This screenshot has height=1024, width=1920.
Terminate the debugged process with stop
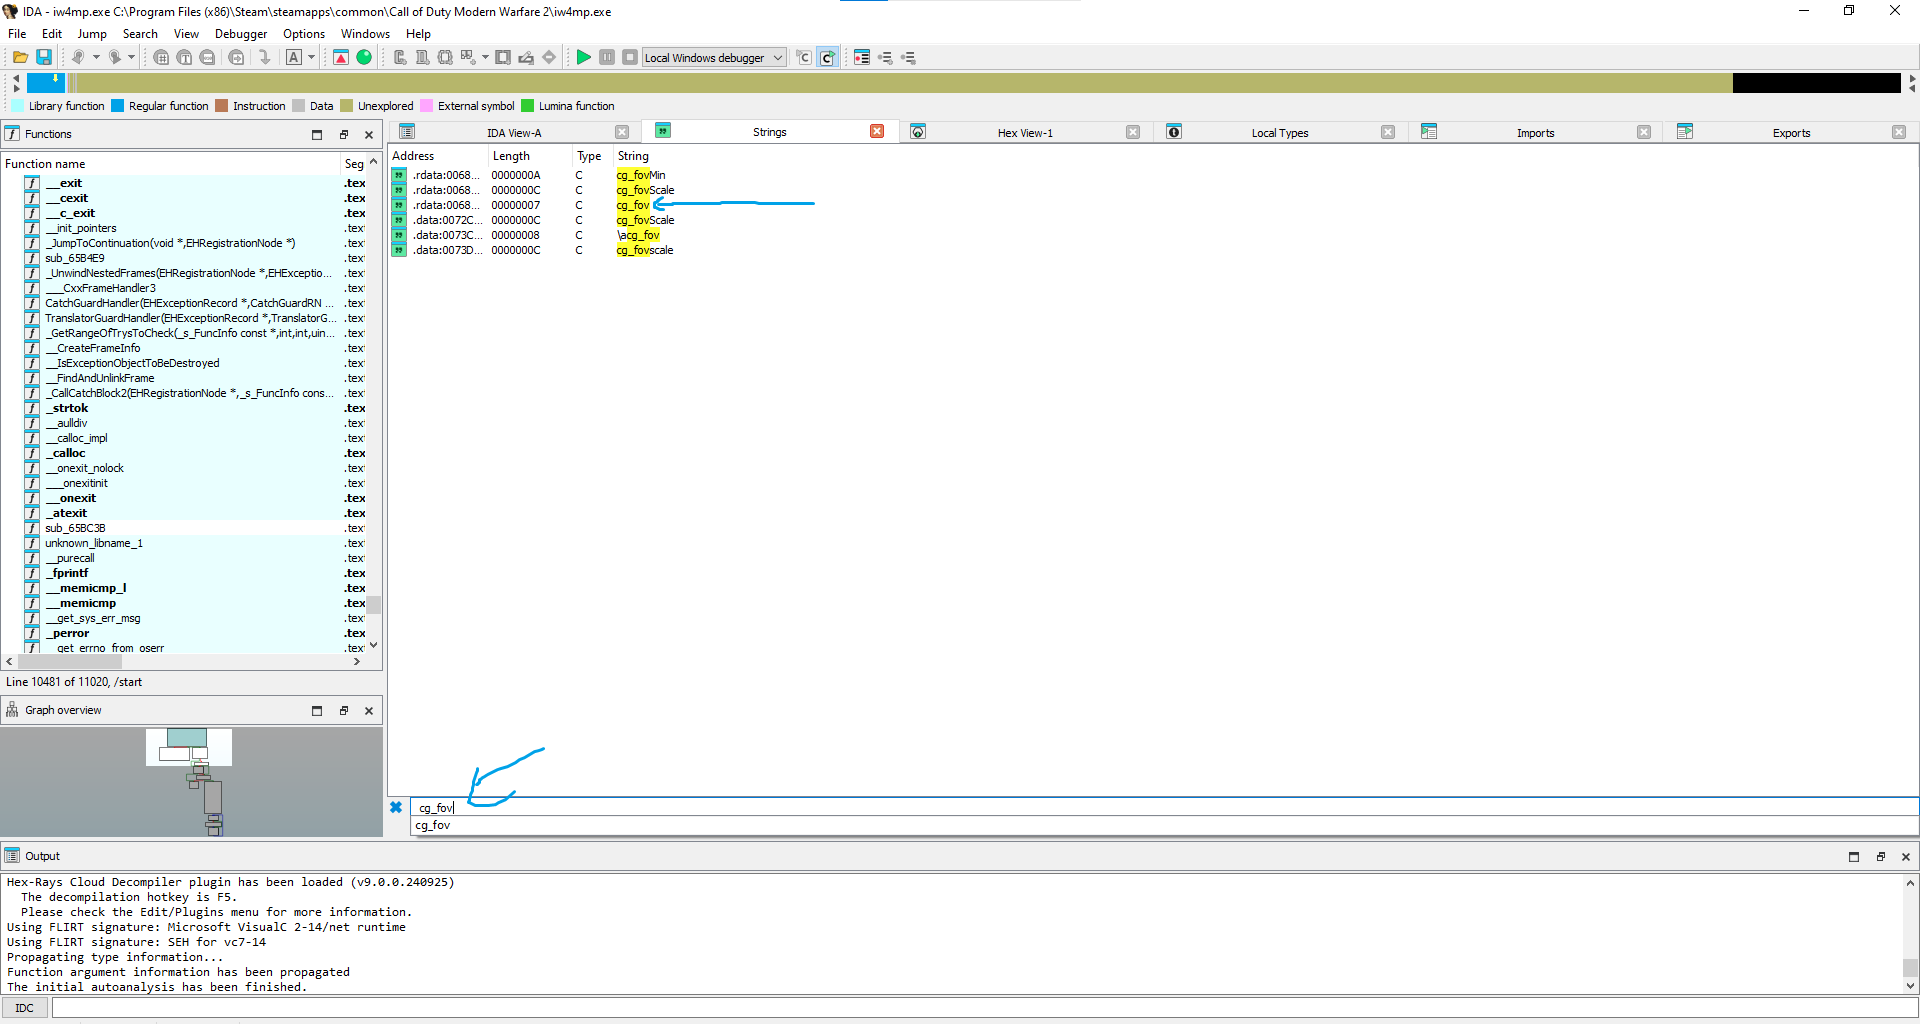tap(630, 57)
